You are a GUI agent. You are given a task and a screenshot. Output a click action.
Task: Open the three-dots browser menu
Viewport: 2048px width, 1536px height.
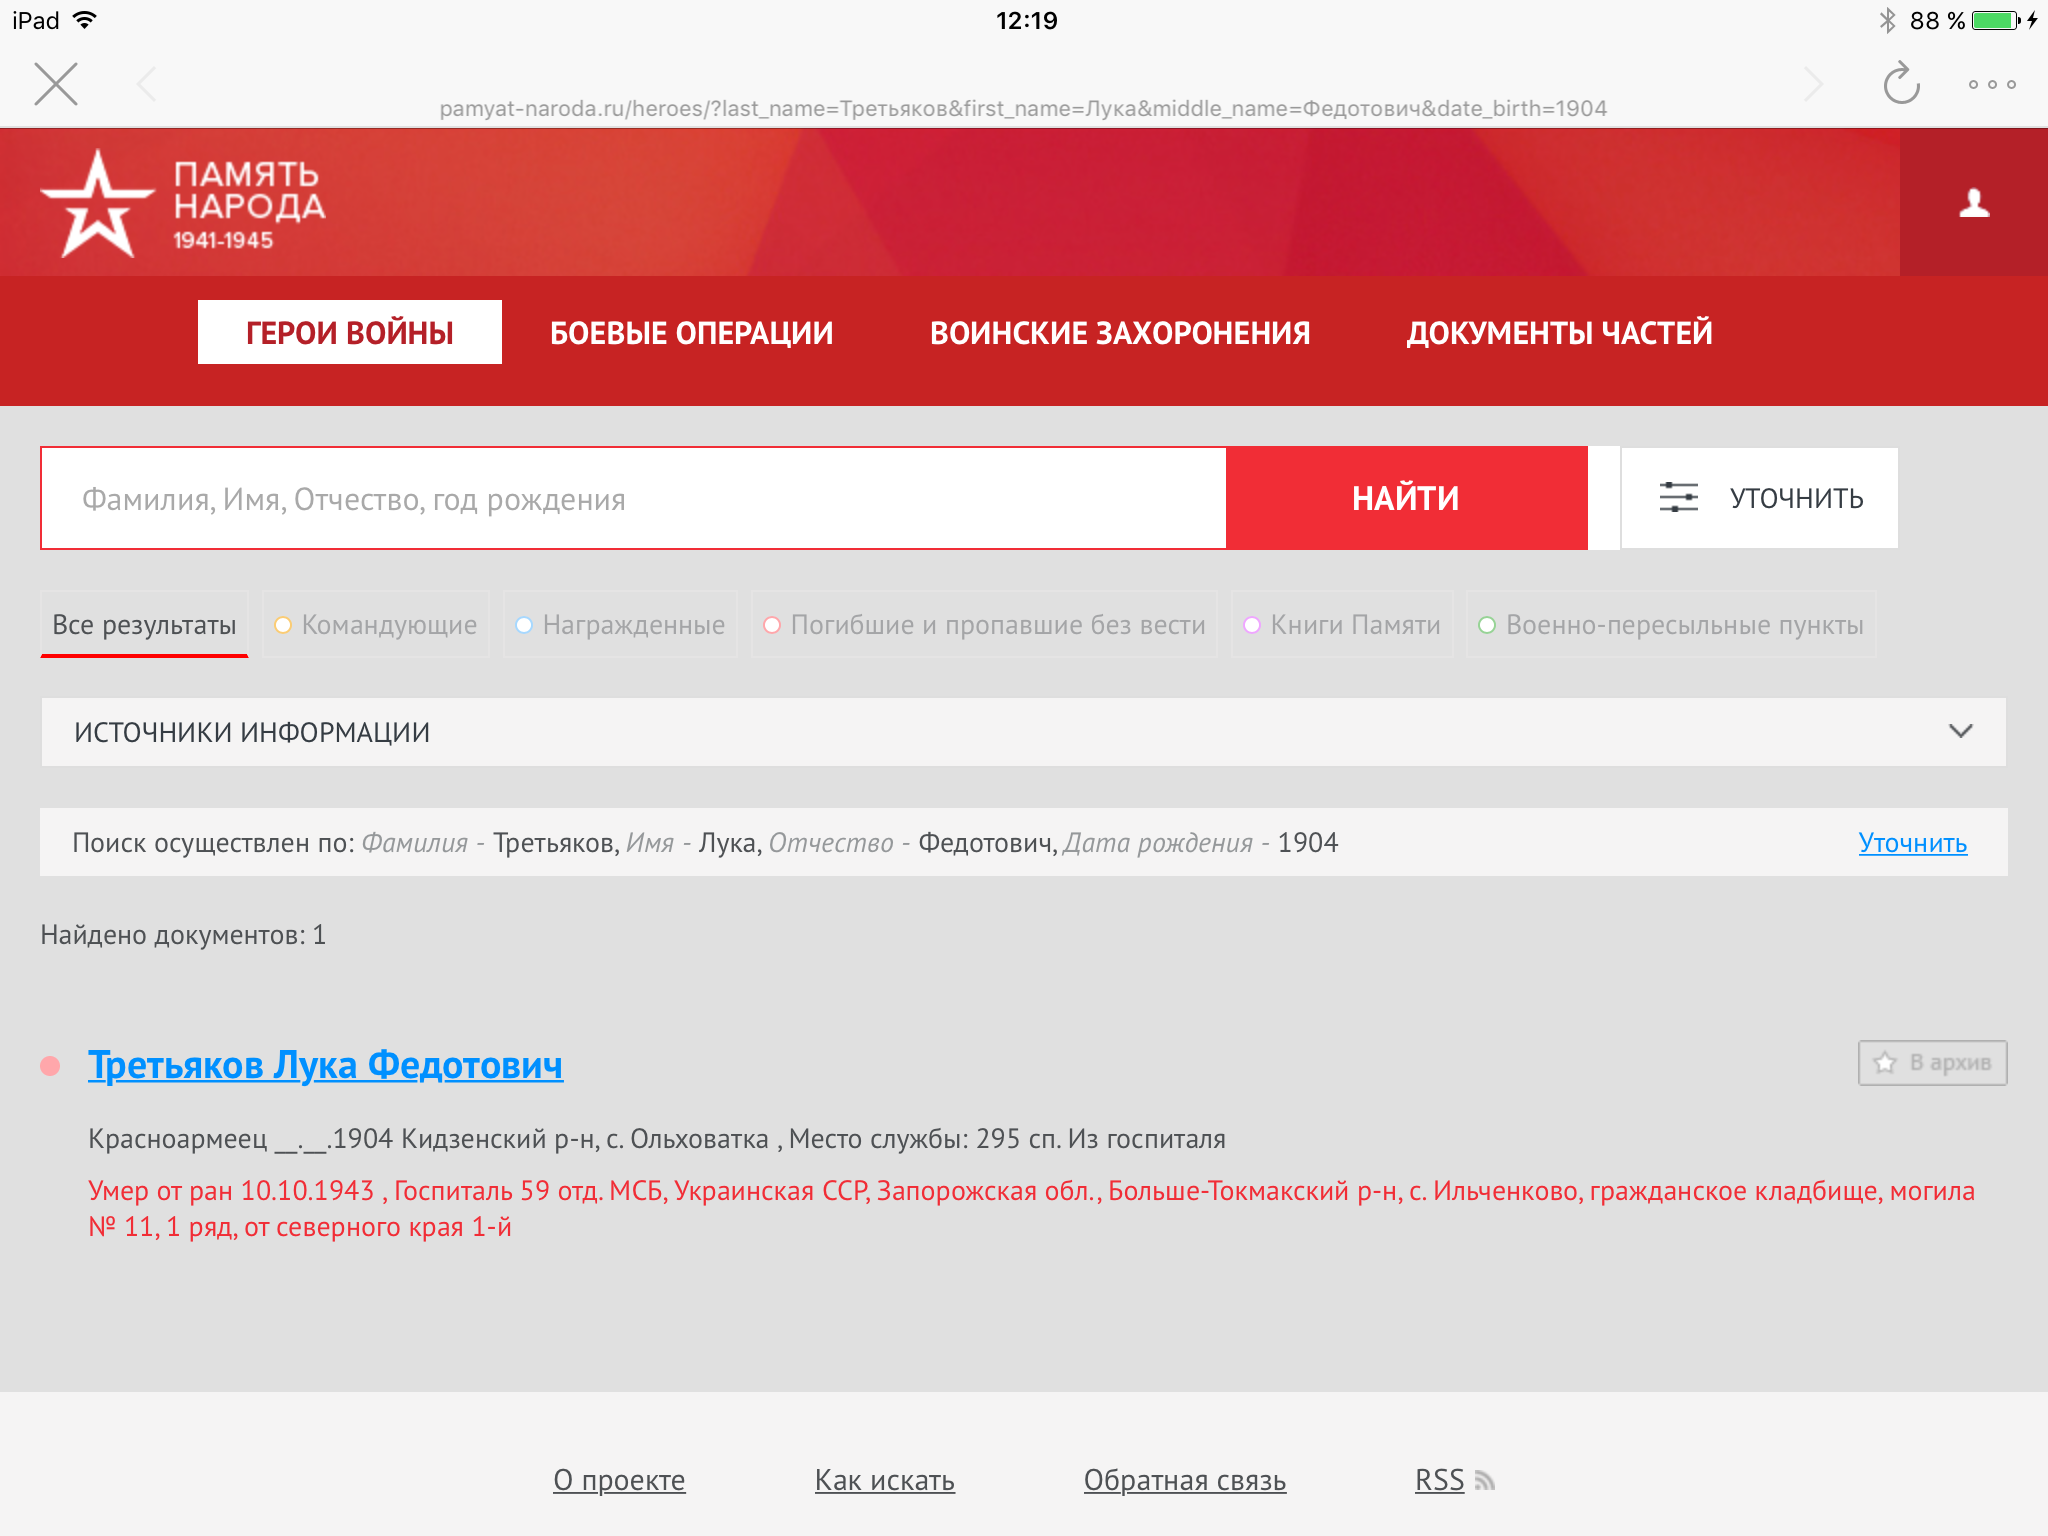click(1991, 85)
